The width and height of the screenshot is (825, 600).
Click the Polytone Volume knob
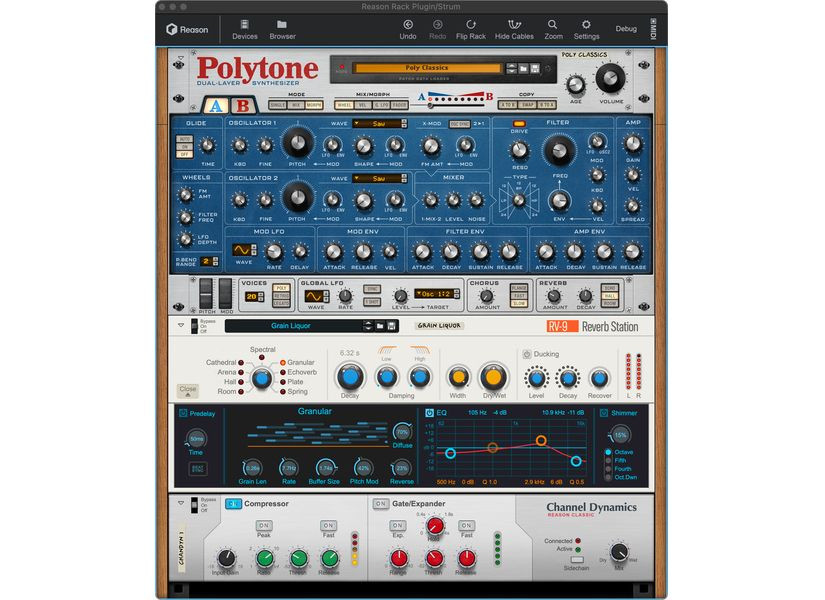tap(610, 78)
